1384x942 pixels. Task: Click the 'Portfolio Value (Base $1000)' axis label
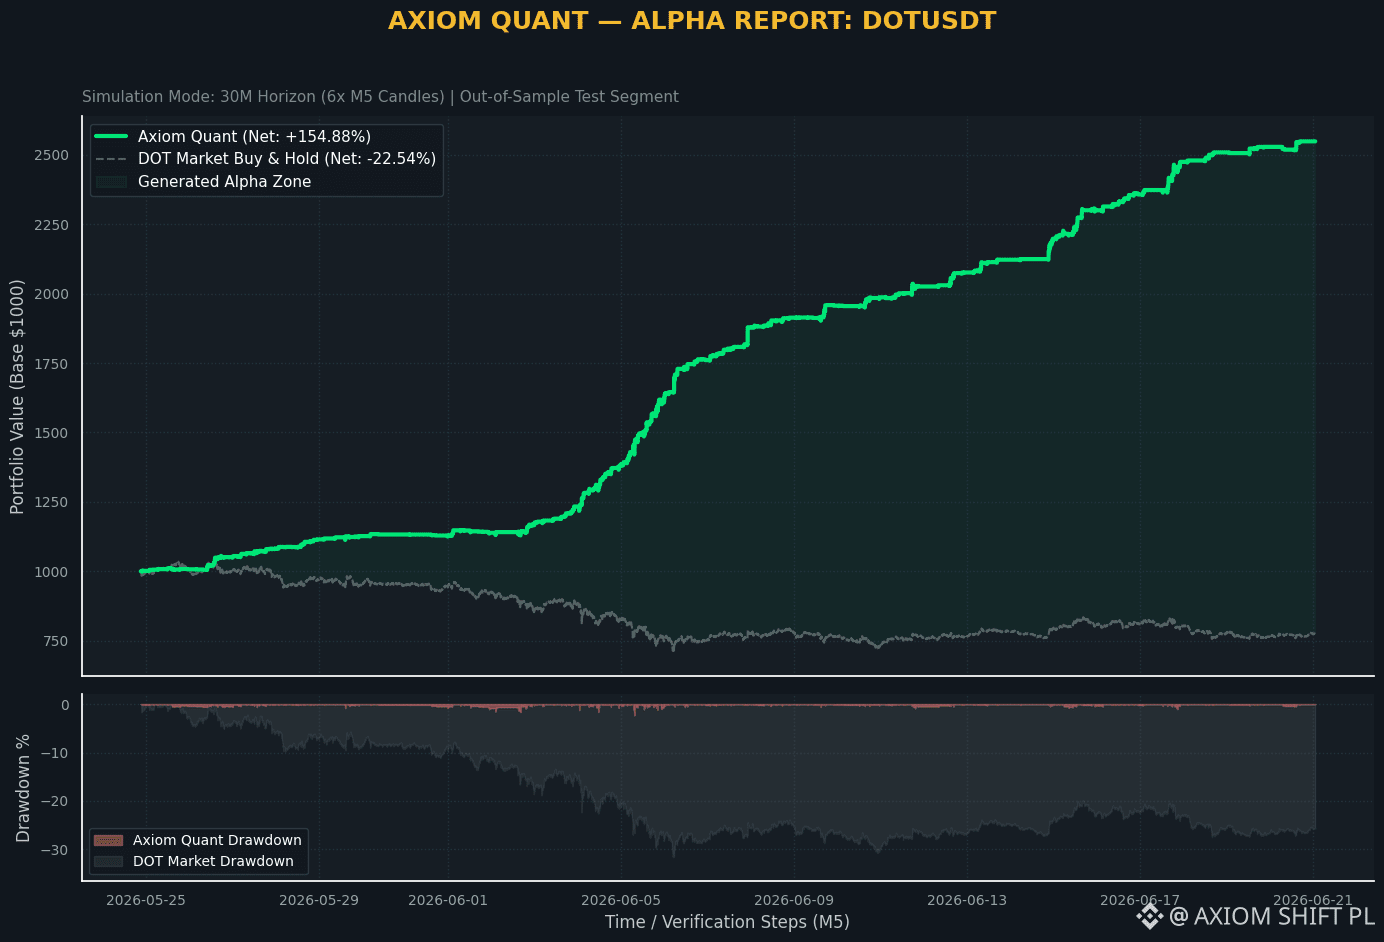pos(17,397)
